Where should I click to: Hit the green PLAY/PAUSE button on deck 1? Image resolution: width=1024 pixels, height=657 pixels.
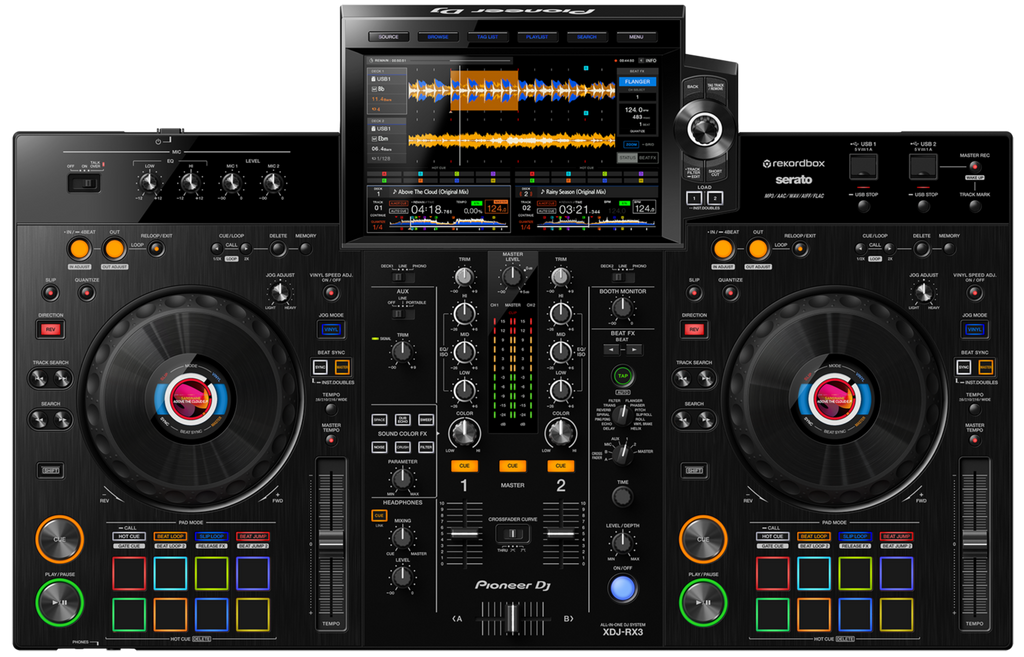coord(59,602)
